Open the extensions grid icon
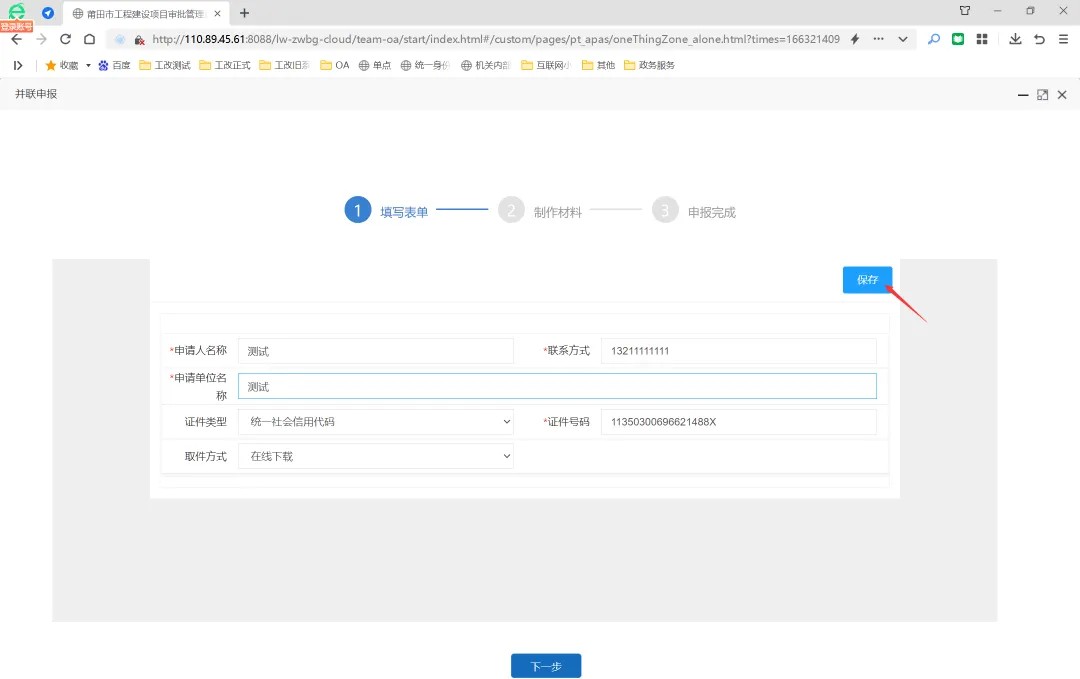The width and height of the screenshot is (1080, 679). coord(982,39)
